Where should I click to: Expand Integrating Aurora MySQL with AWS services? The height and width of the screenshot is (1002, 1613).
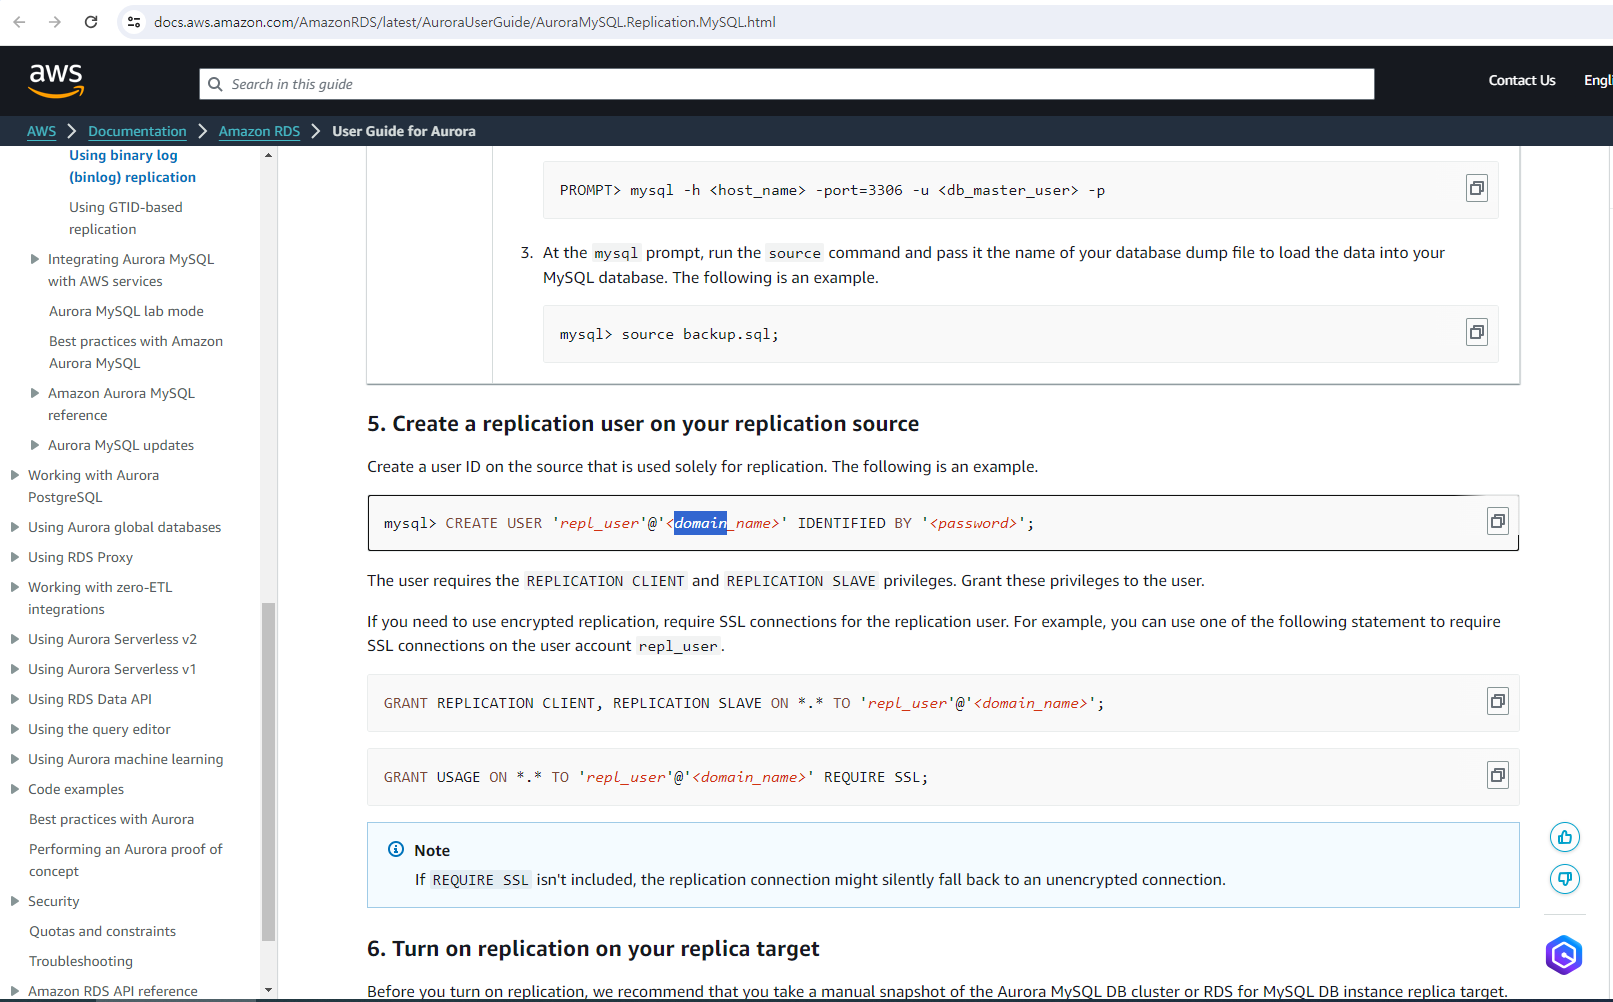pyautogui.click(x=35, y=259)
